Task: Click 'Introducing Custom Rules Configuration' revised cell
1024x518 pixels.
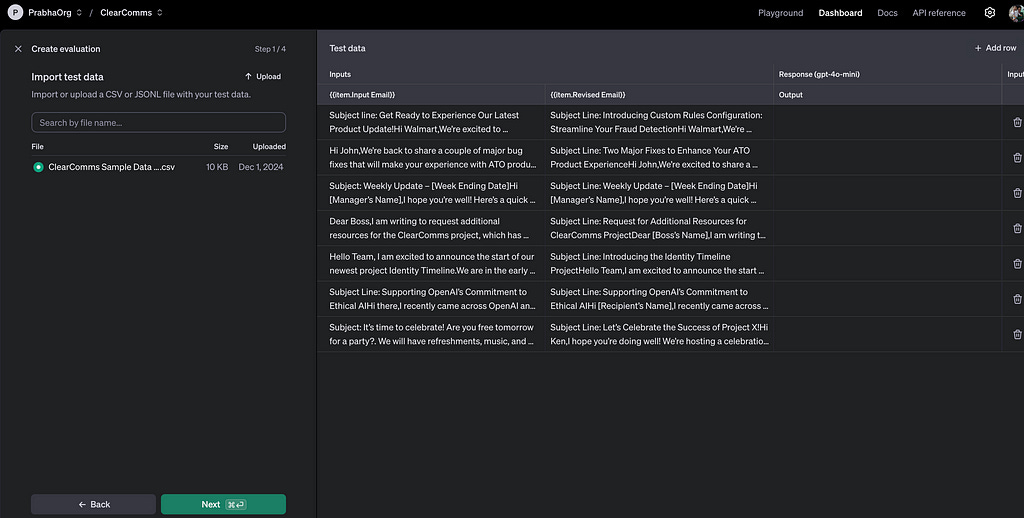Action: coord(660,122)
